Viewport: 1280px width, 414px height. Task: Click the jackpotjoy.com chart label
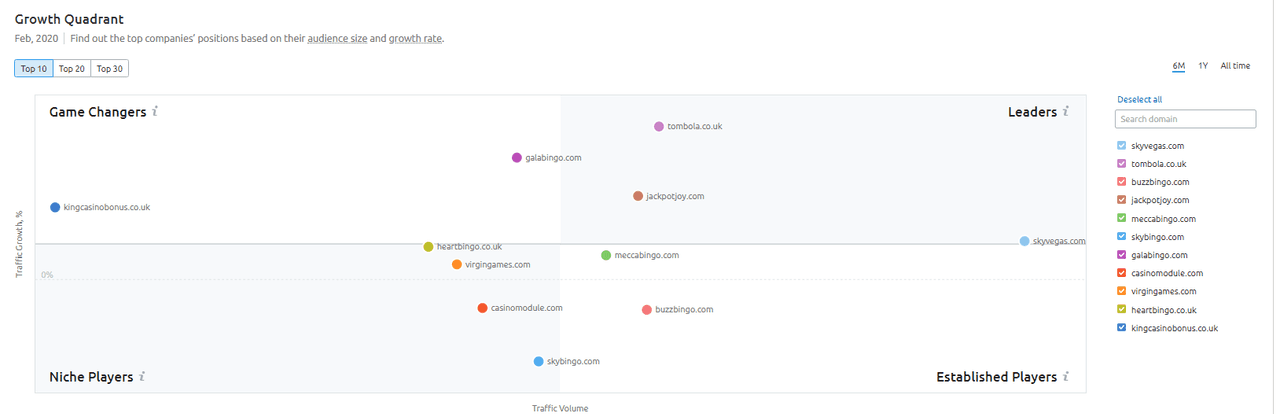pos(676,196)
